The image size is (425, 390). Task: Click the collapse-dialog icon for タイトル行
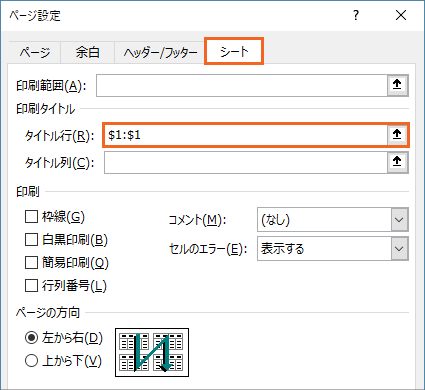click(397, 135)
